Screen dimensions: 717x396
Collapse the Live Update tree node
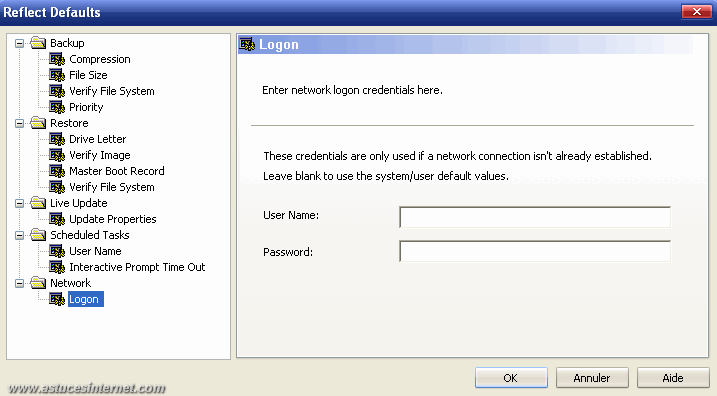[x=20, y=203]
